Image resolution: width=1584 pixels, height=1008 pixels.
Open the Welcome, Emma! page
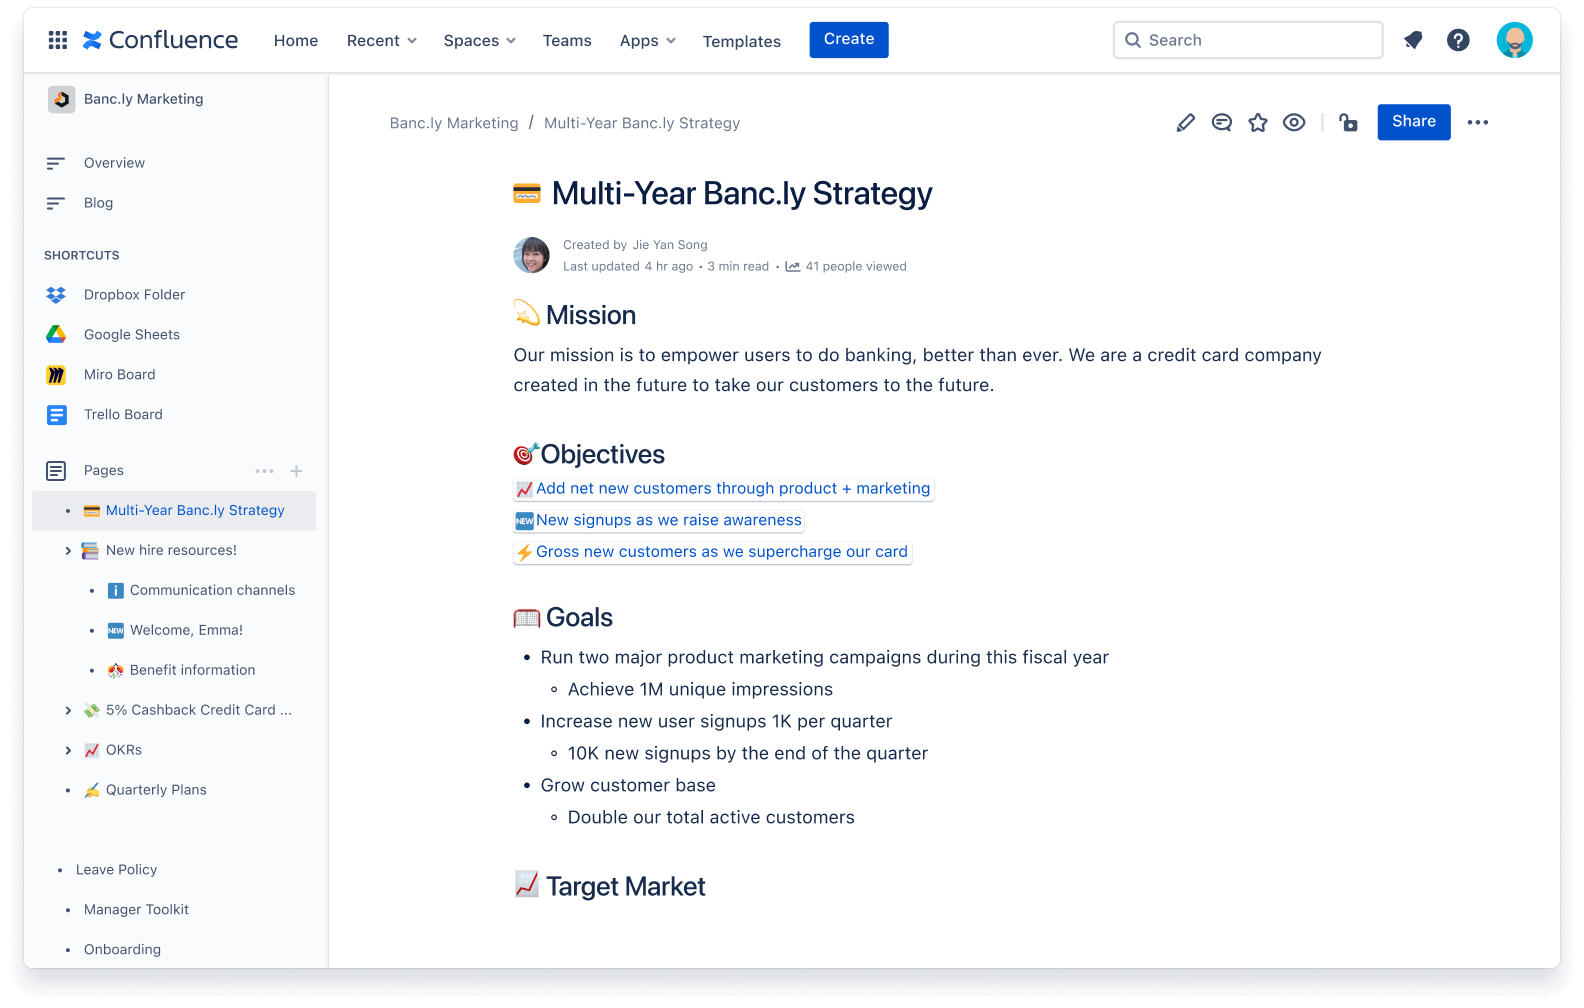[186, 631]
